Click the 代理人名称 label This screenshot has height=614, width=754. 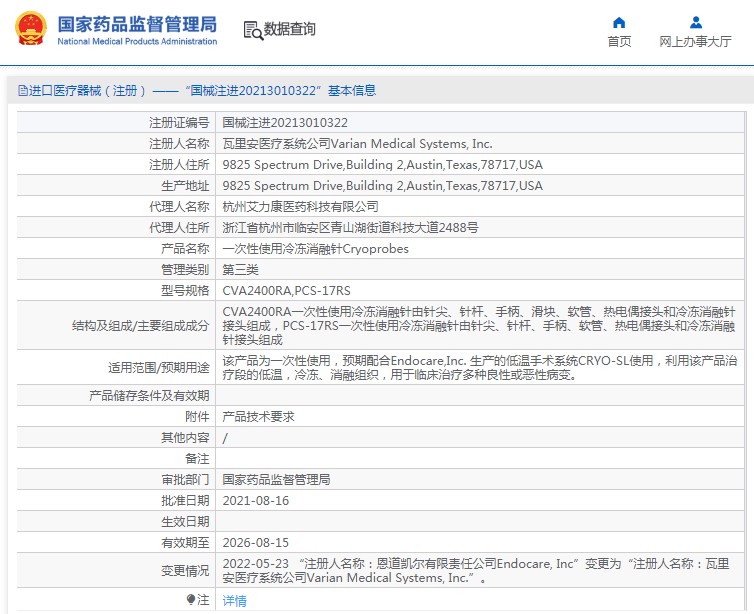pyautogui.click(x=179, y=207)
